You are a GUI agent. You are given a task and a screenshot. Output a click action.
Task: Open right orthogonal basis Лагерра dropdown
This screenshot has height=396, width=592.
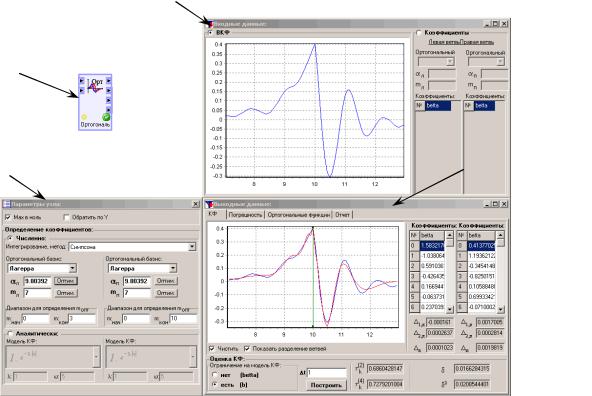point(173,268)
